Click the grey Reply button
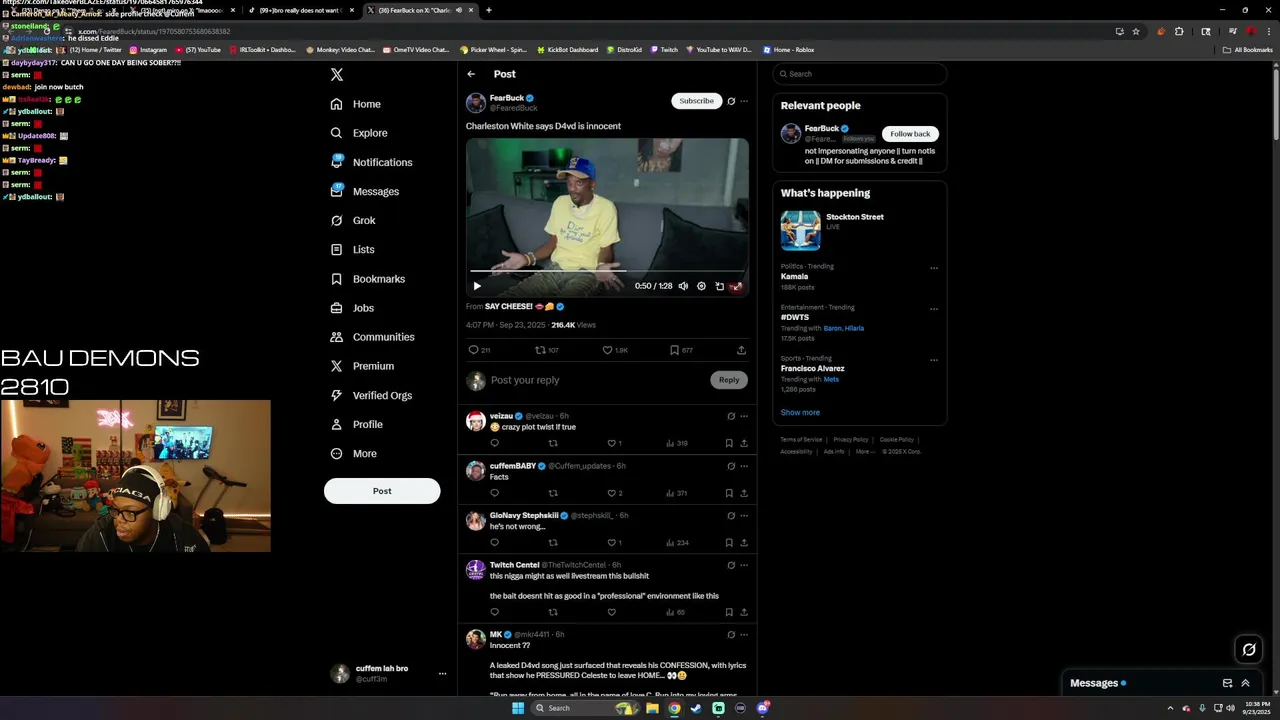 [x=729, y=380]
